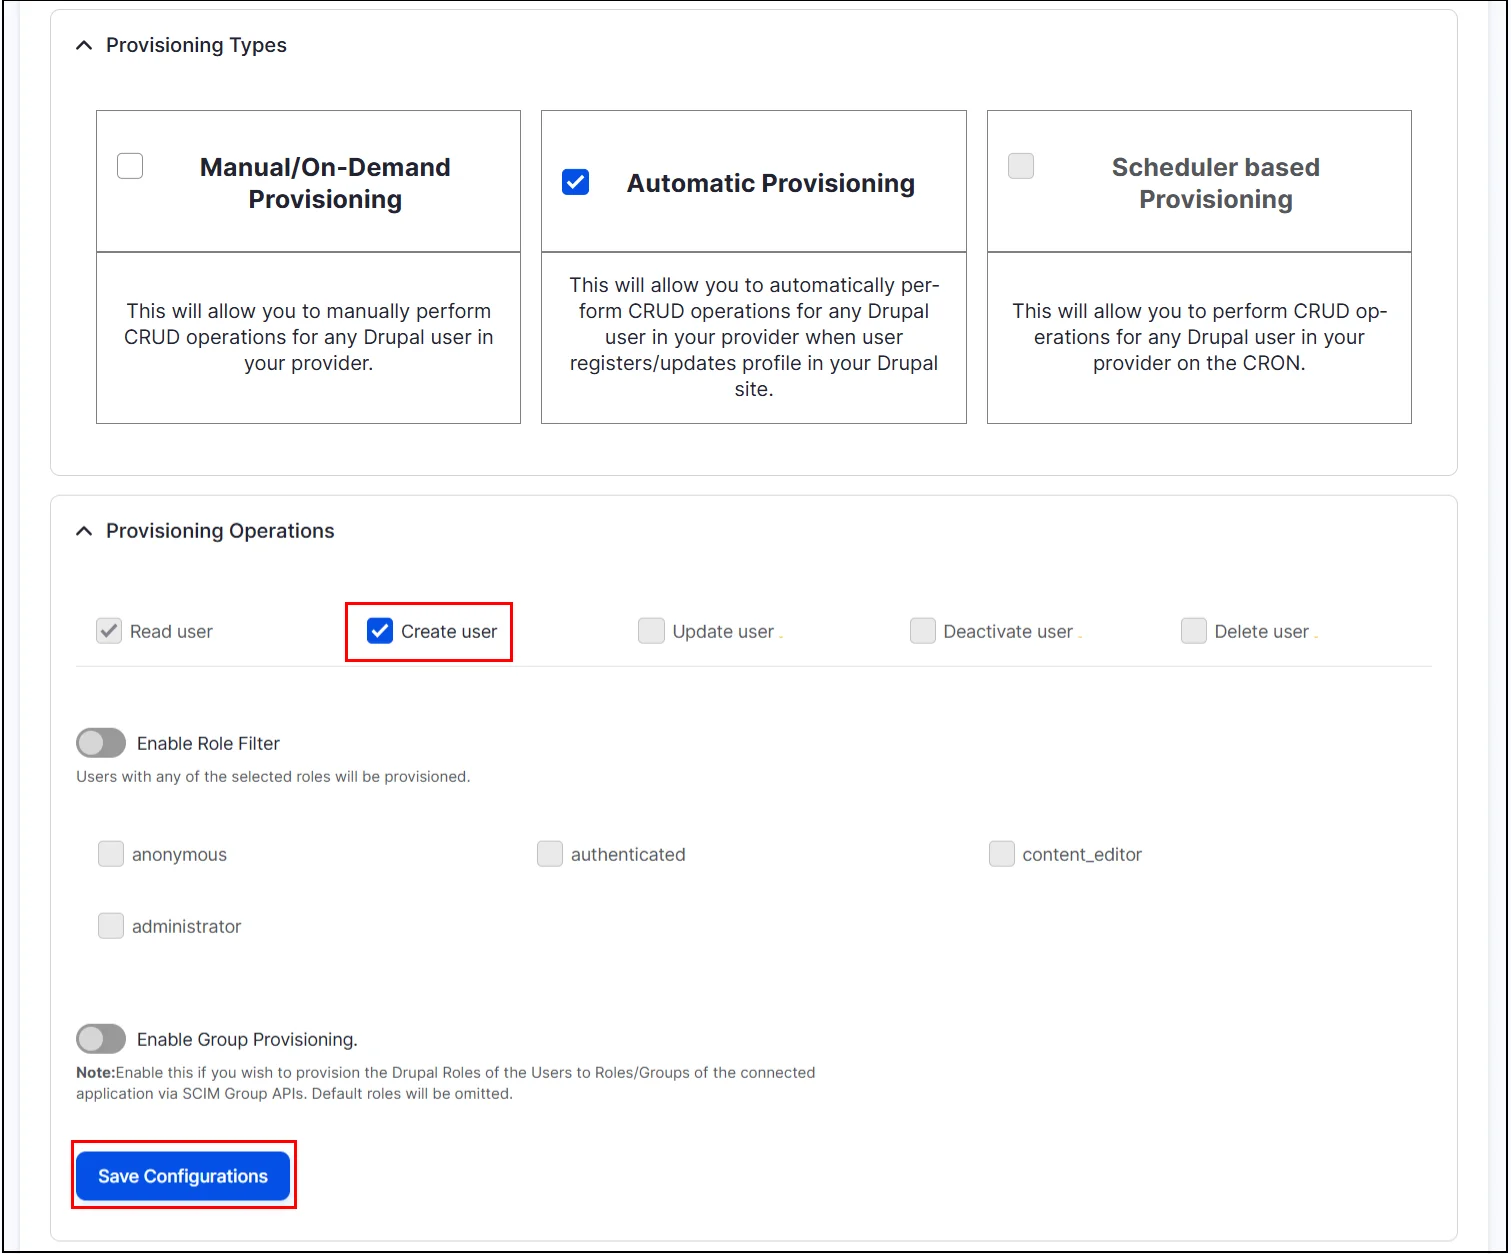Click the Automatic Provisioning heading
Image resolution: width=1511 pixels, height=1254 pixels.
click(771, 183)
